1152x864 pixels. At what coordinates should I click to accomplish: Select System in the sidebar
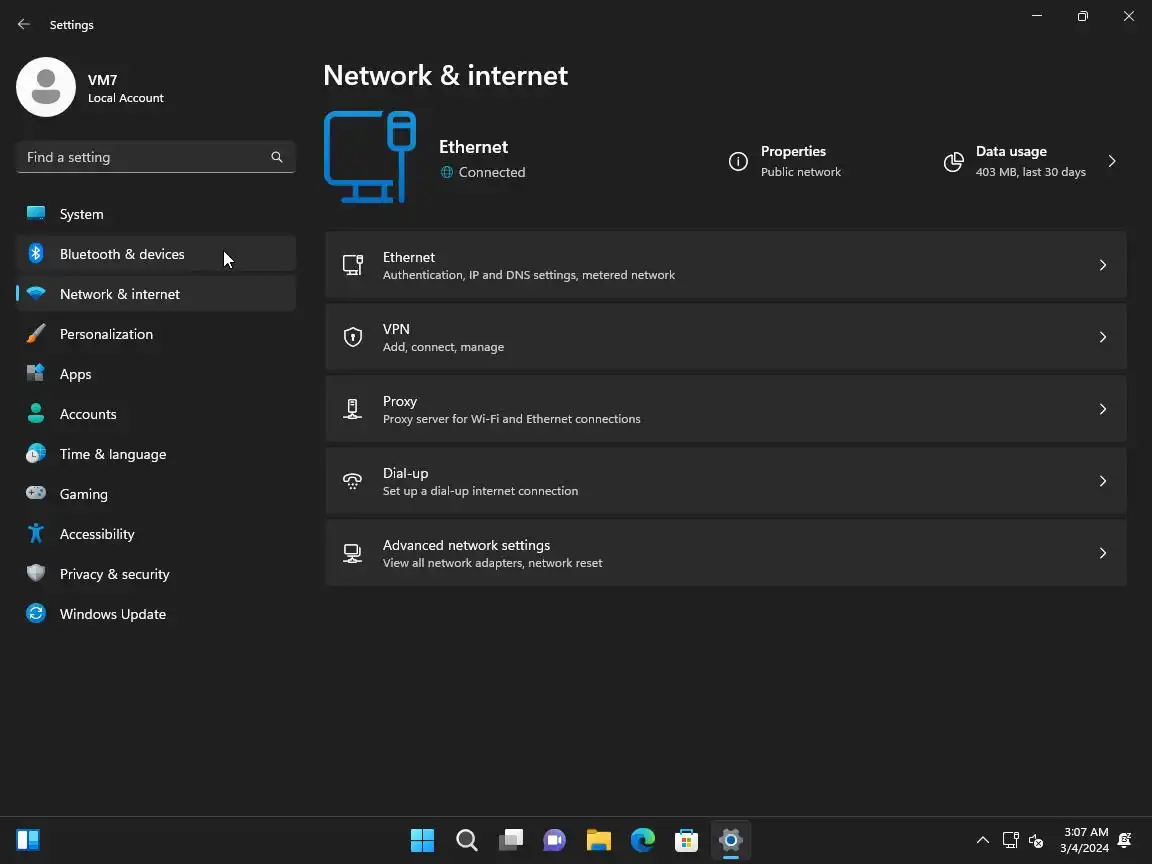click(82, 214)
